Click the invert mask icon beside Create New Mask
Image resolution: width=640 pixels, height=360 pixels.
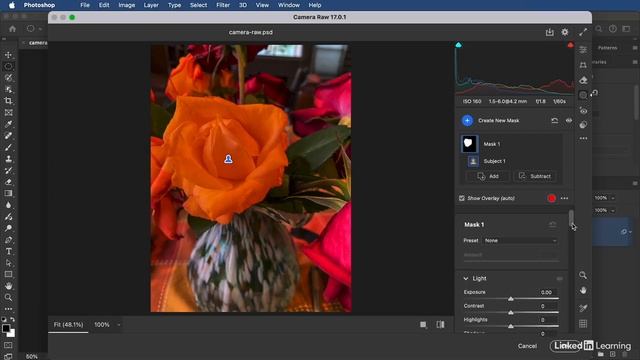tap(554, 121)
